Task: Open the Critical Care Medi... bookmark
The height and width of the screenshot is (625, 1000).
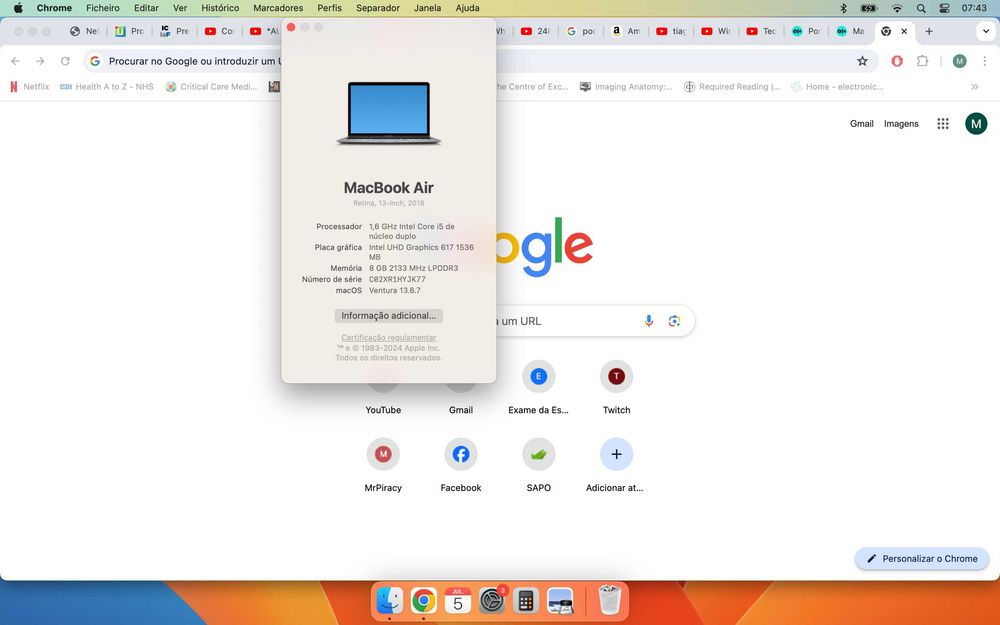Action: [x=211, y=87]
